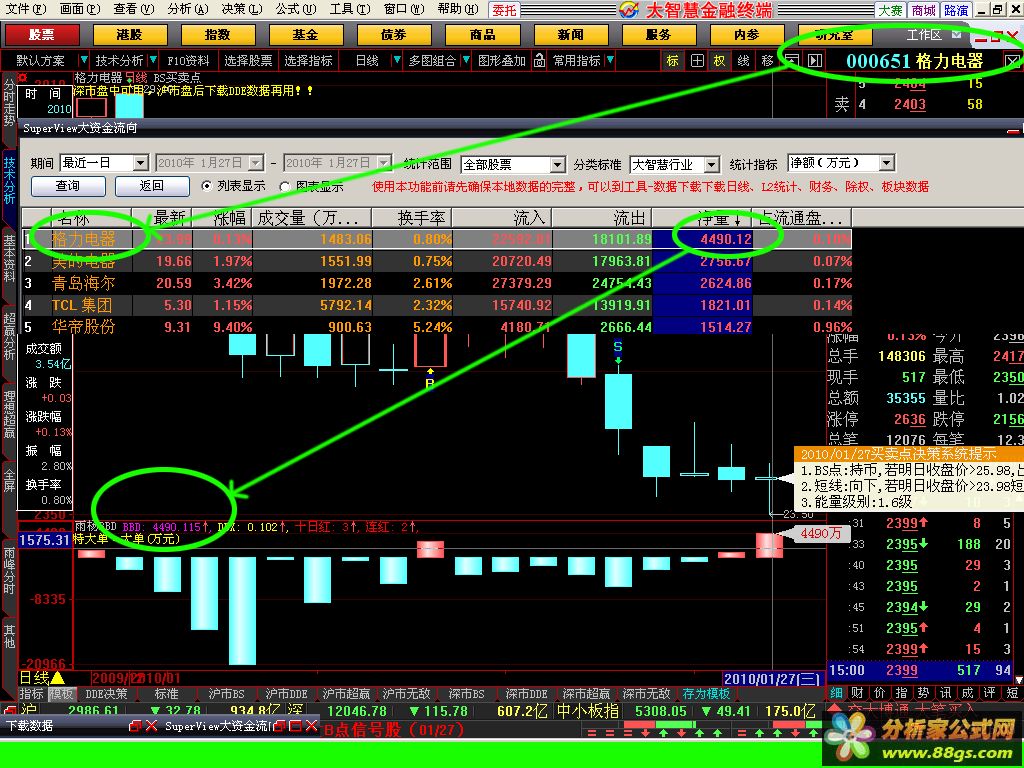Sort by the 净量 column header
The height and width of the screenshot is (768, 1024).
click(x=701, y=217)
